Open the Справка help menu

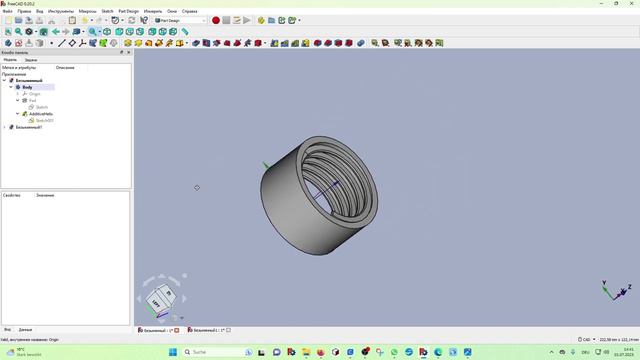coord(189,11)
